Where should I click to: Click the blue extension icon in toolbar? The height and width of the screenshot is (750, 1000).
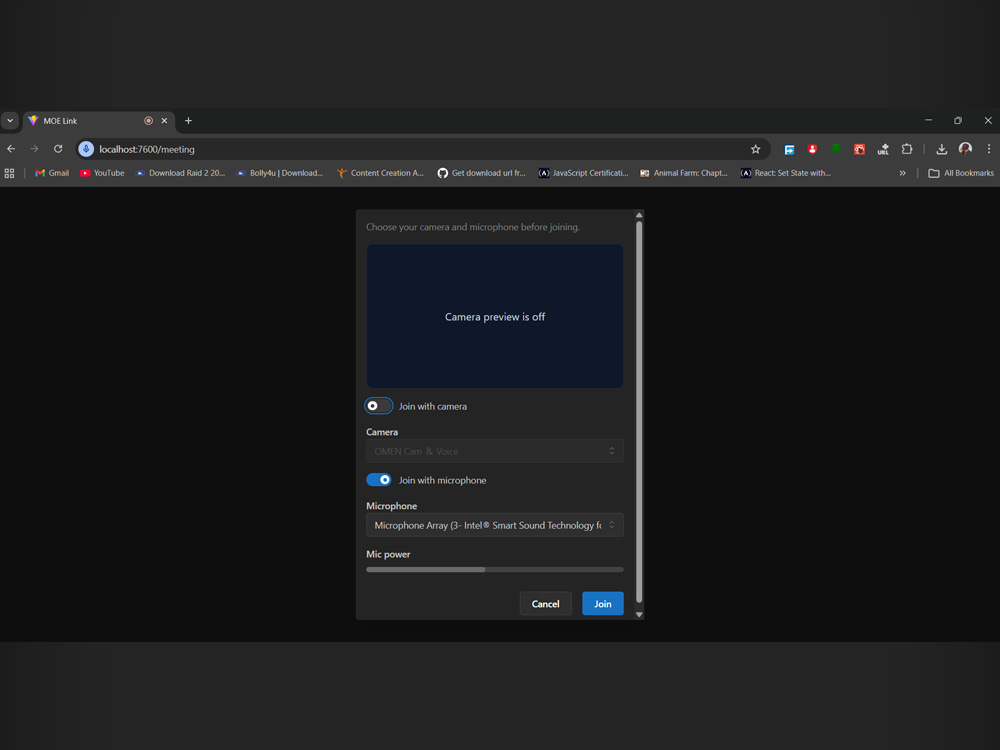pyautogui.click(x=789, y=149)
